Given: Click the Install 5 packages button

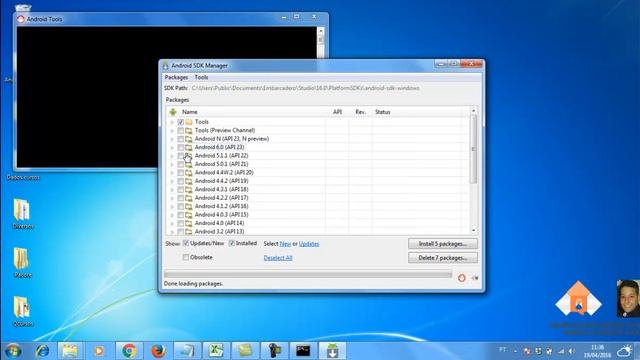Looking at the screenshot, I should pyautogui.click(x=442, y=244).
